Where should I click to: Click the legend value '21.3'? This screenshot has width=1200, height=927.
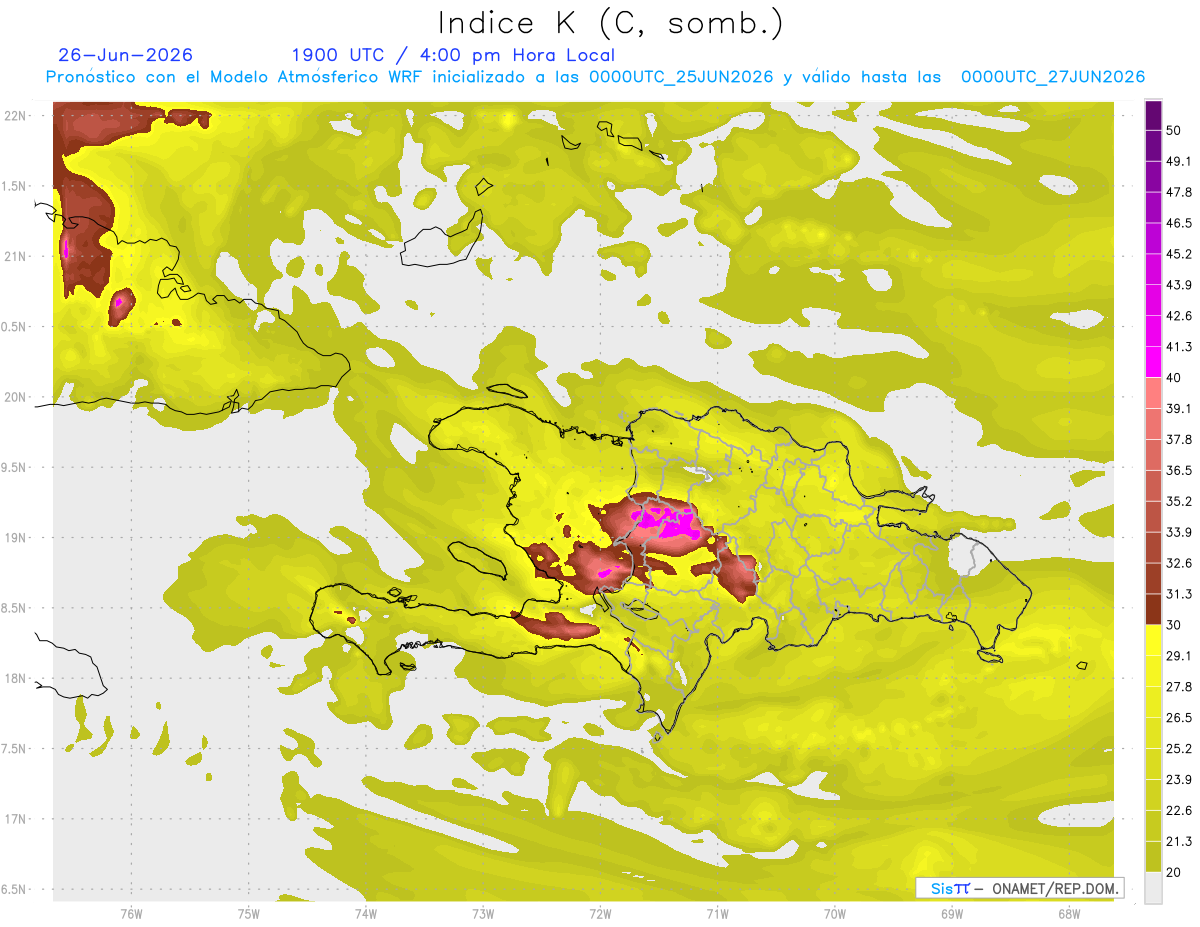pyautogui.click(x=1178, y=841)
